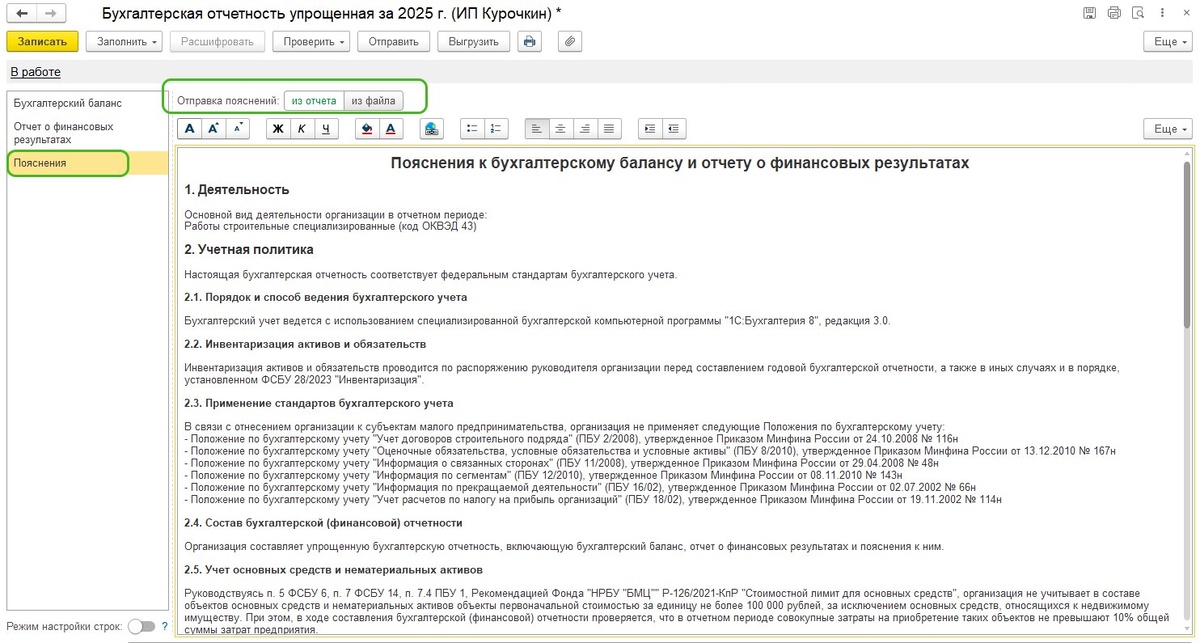Screen dimensions: 1200x643
Task: Click document title 'Пояснения к бухгалтерскому балансу'
Action: [x=680, y=162]
